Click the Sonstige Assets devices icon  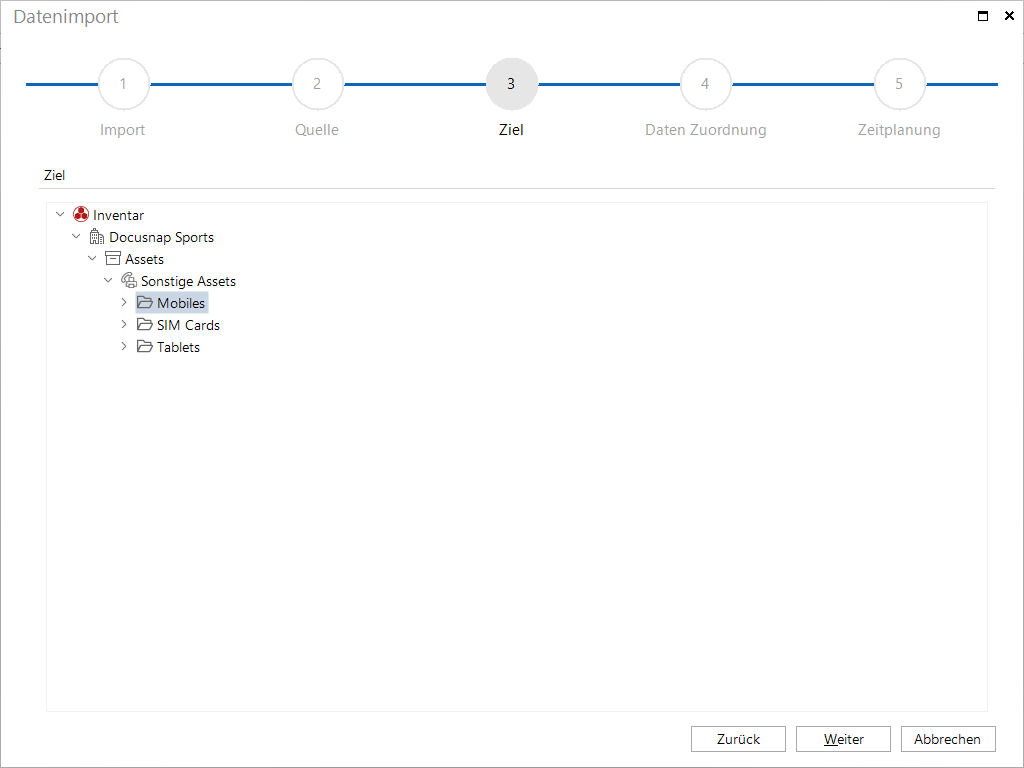pyautogui.click(x=129, y=281)
